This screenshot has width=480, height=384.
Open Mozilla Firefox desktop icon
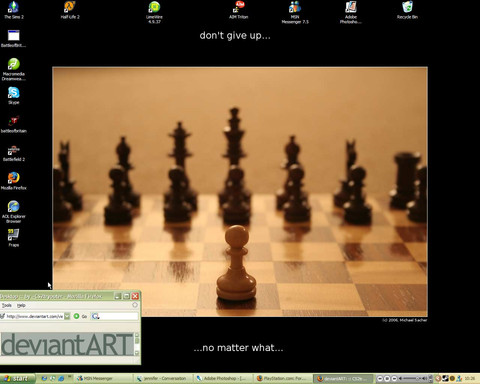click(x=14, y=181)
